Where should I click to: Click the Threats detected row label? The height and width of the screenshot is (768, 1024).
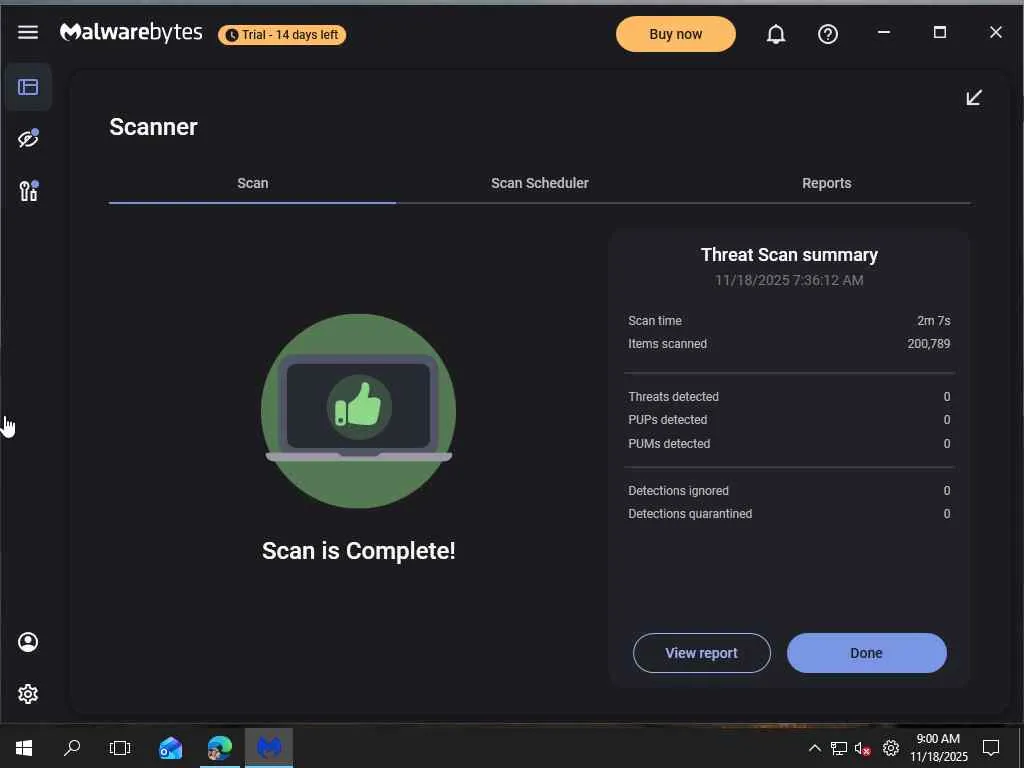[673, 396]
